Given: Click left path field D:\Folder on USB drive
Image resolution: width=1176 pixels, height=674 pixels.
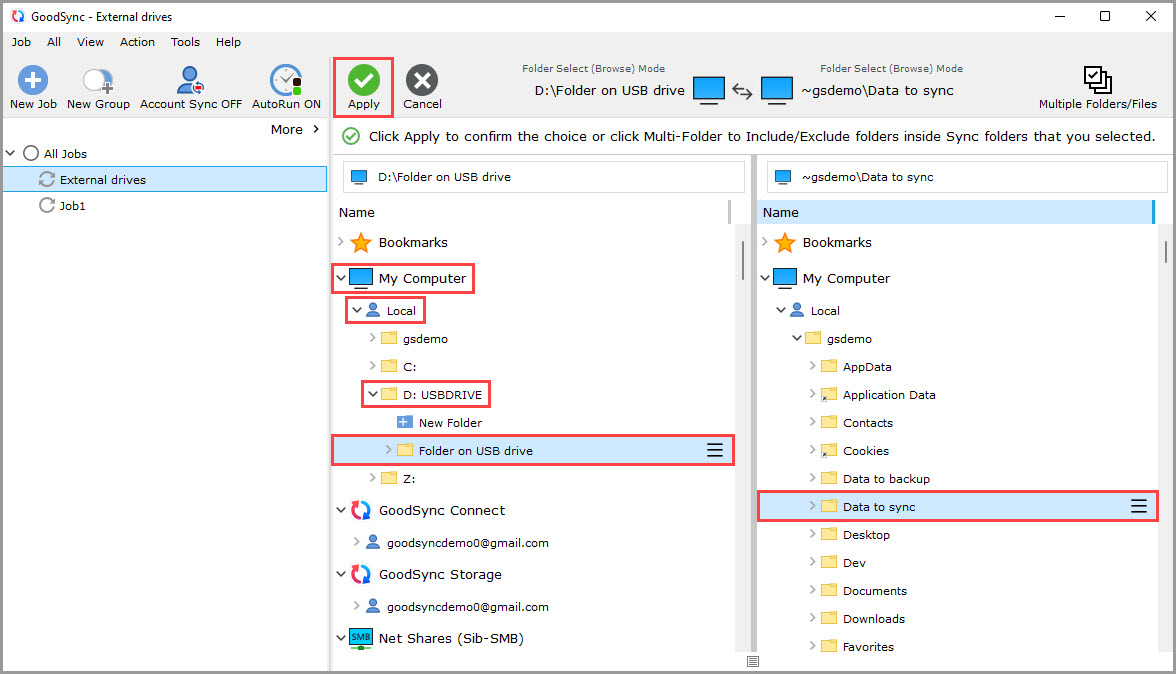Looking at the screenshot, I should [x=544, y=177].
